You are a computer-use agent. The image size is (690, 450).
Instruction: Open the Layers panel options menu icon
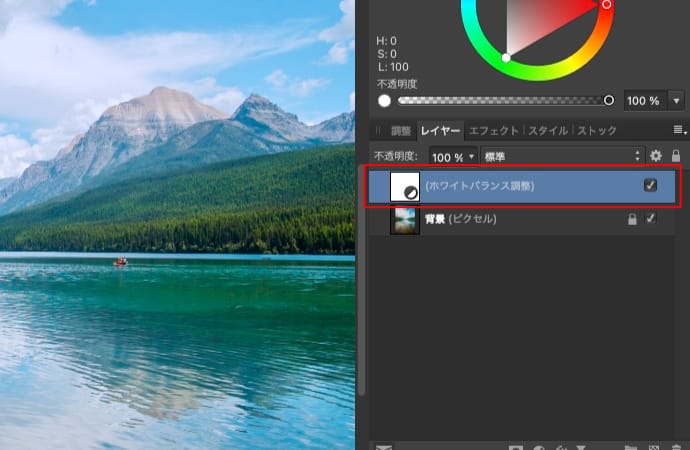[679, 131]
